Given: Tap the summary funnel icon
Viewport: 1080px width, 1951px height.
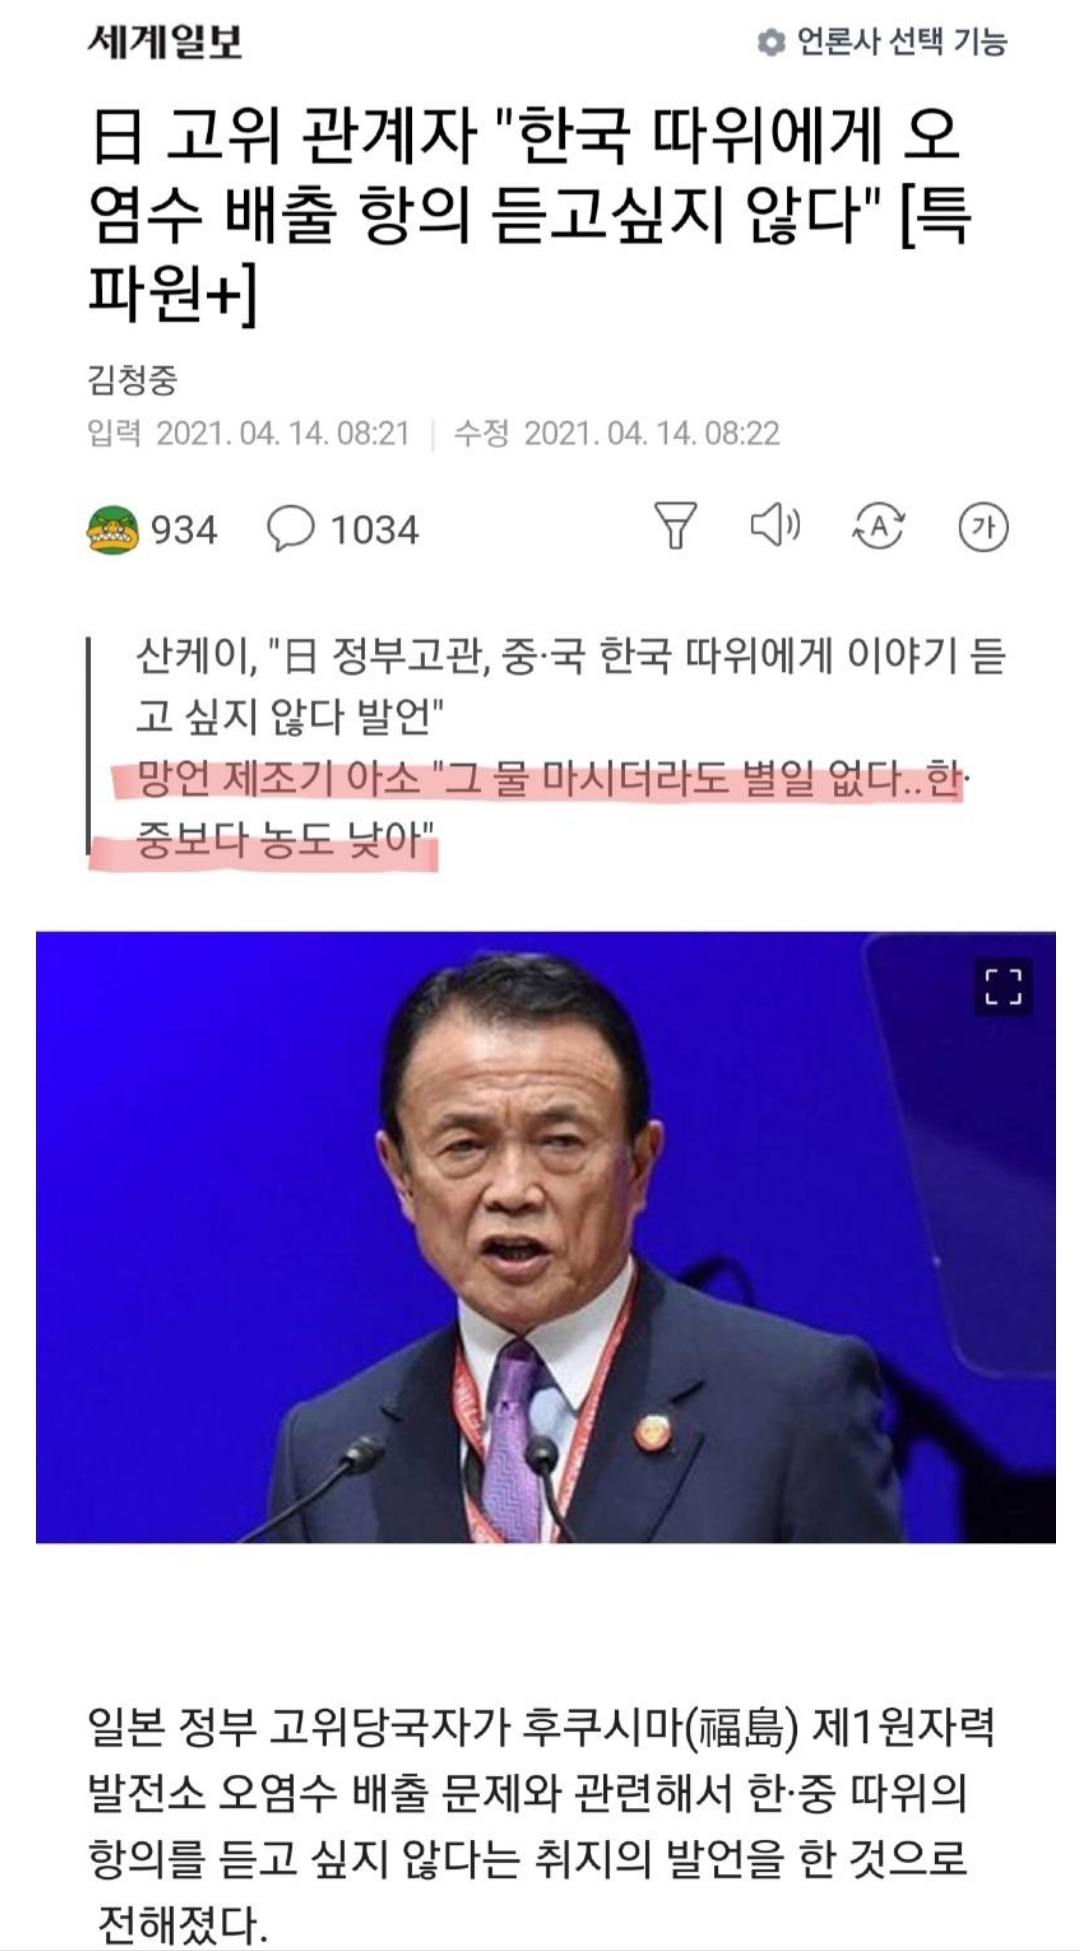Looking at the screenshot, I should coord(675,526).
